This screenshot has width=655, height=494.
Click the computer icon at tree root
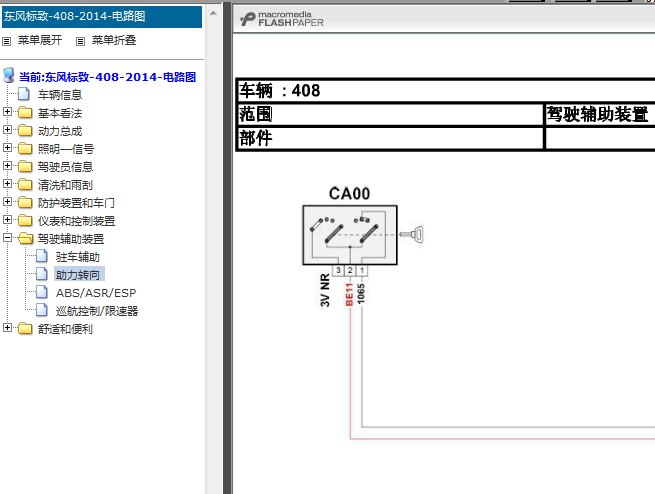tap(9, 76)
